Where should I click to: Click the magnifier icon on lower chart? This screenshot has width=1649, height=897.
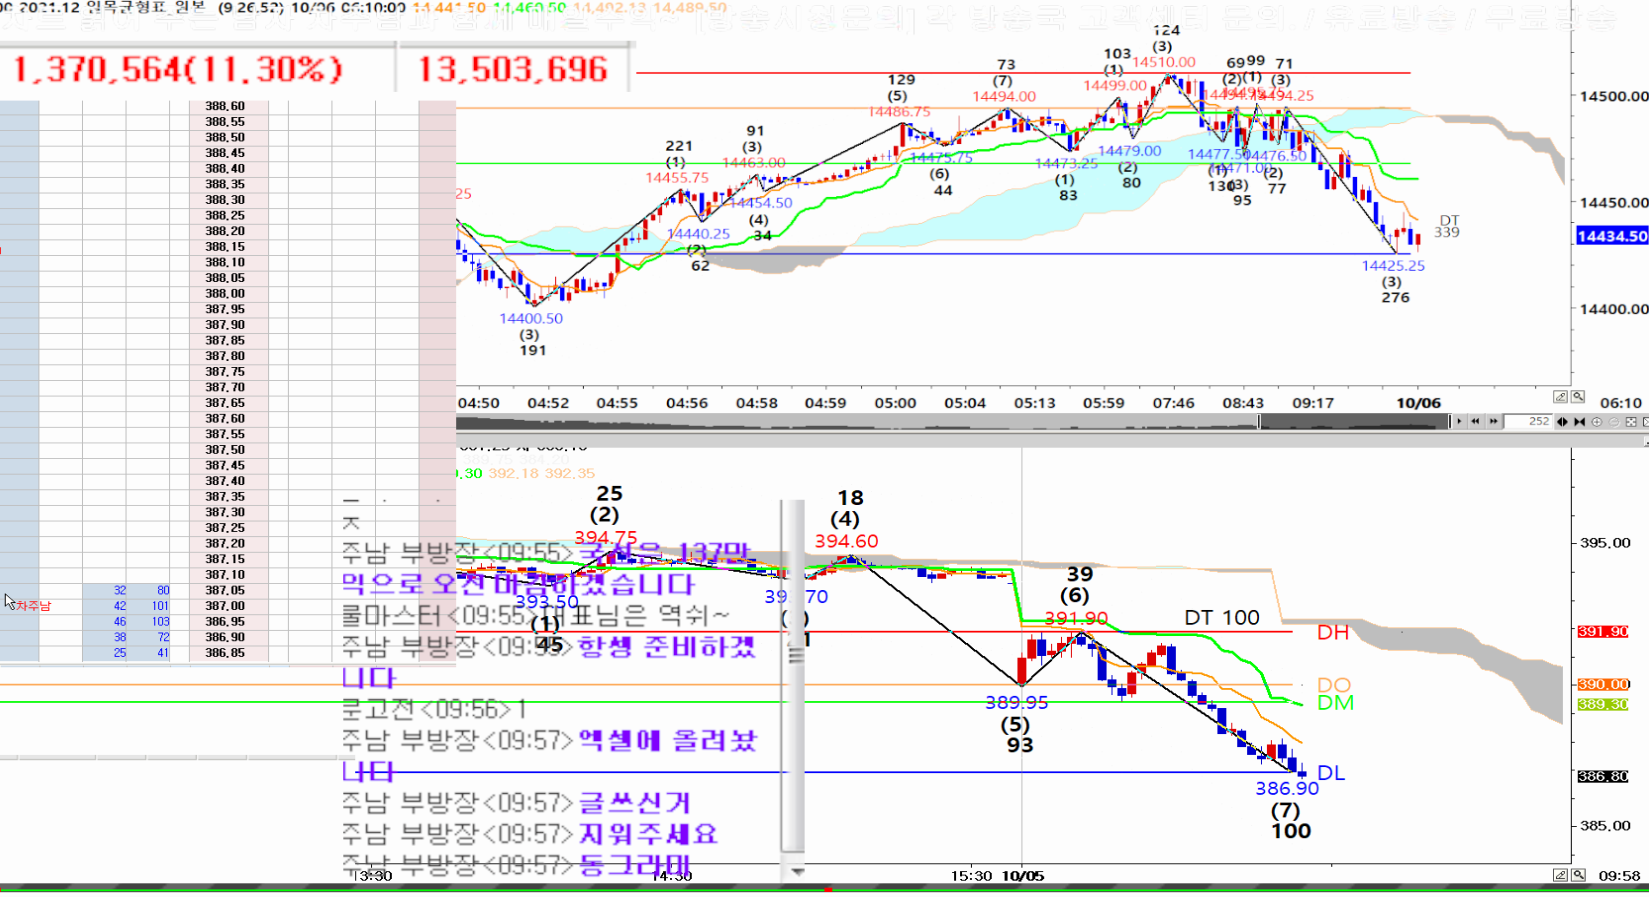point(1578,875)
